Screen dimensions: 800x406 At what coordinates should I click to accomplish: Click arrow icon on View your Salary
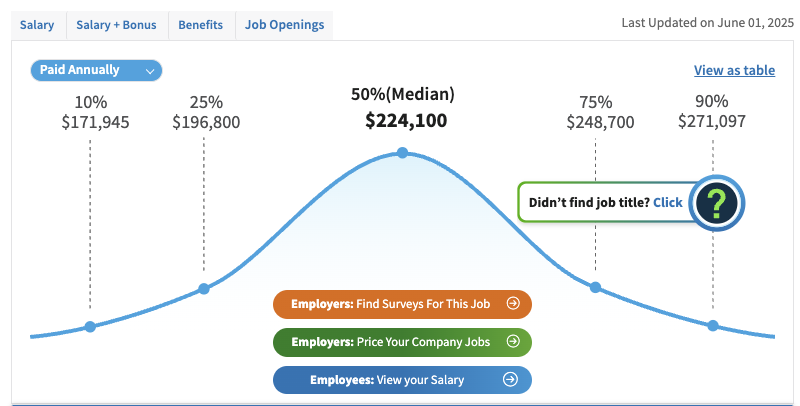[510, 379]
